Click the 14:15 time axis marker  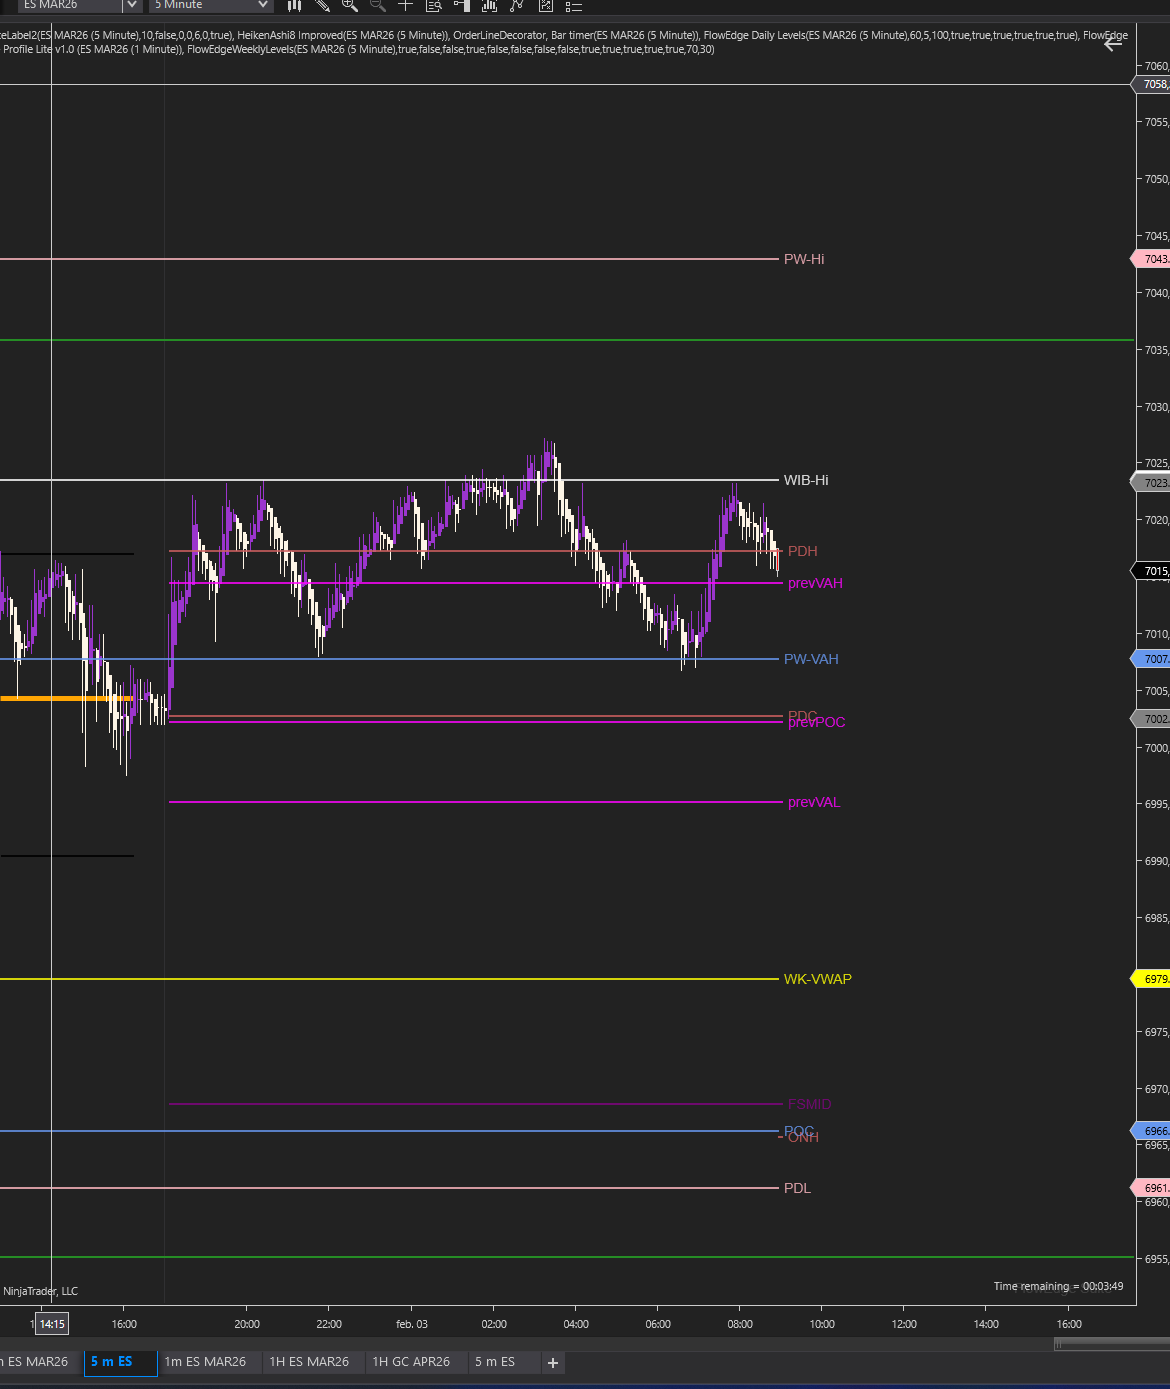(51, 1323)
